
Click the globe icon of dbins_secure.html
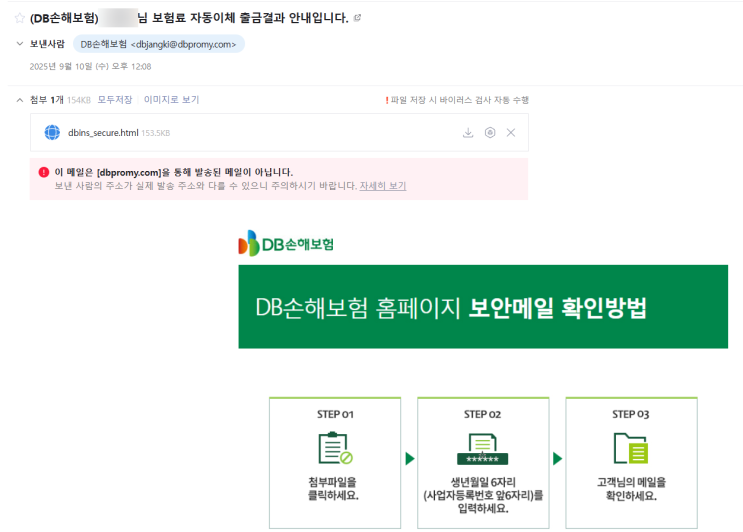pos(52,132)
